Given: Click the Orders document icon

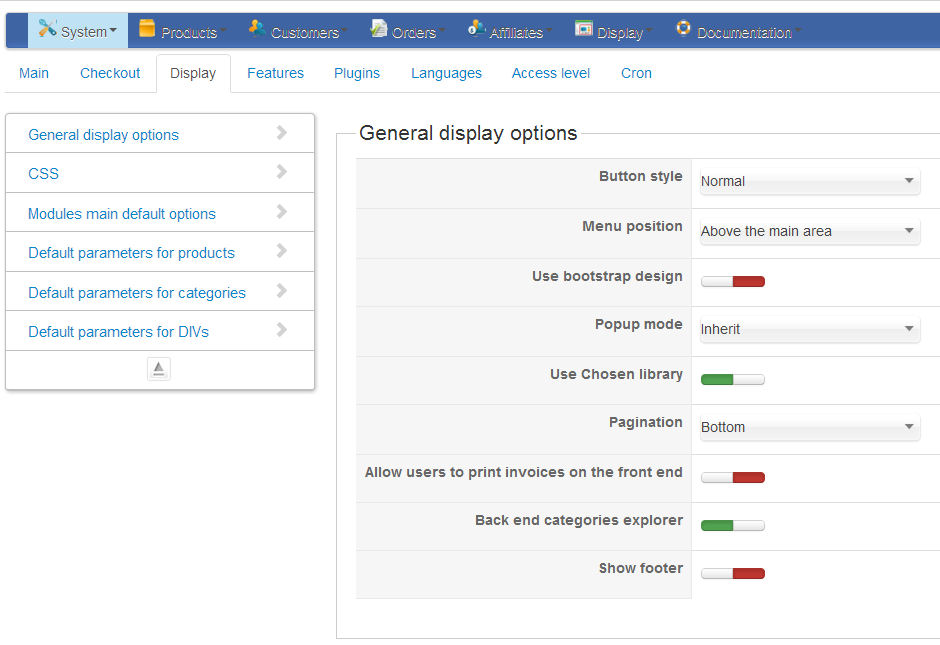Looking at the screenshot, I should coord(379,28).
